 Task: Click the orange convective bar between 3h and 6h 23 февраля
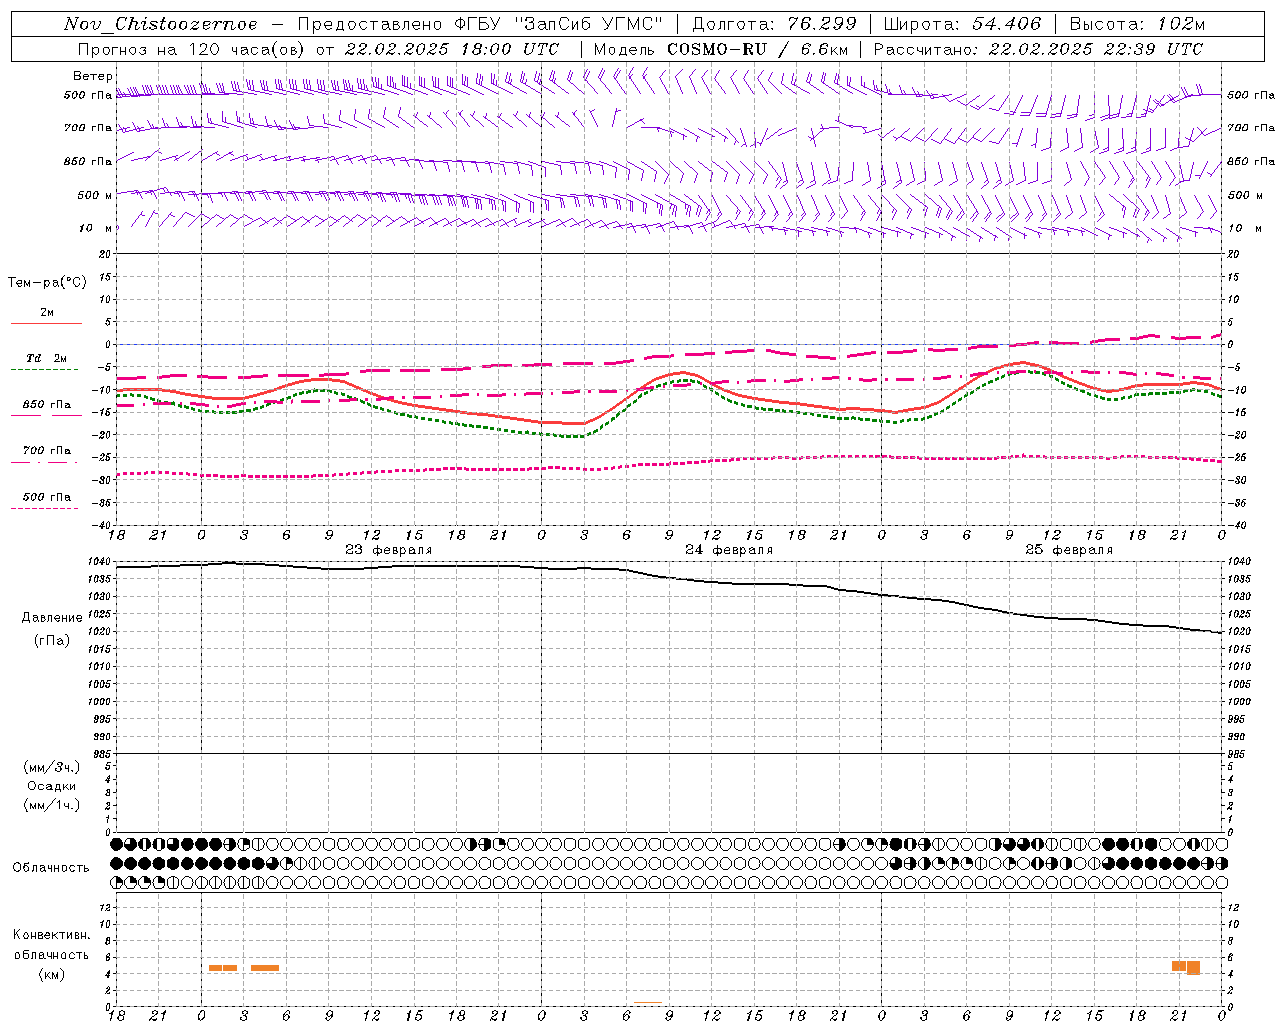tap(265, 968)
